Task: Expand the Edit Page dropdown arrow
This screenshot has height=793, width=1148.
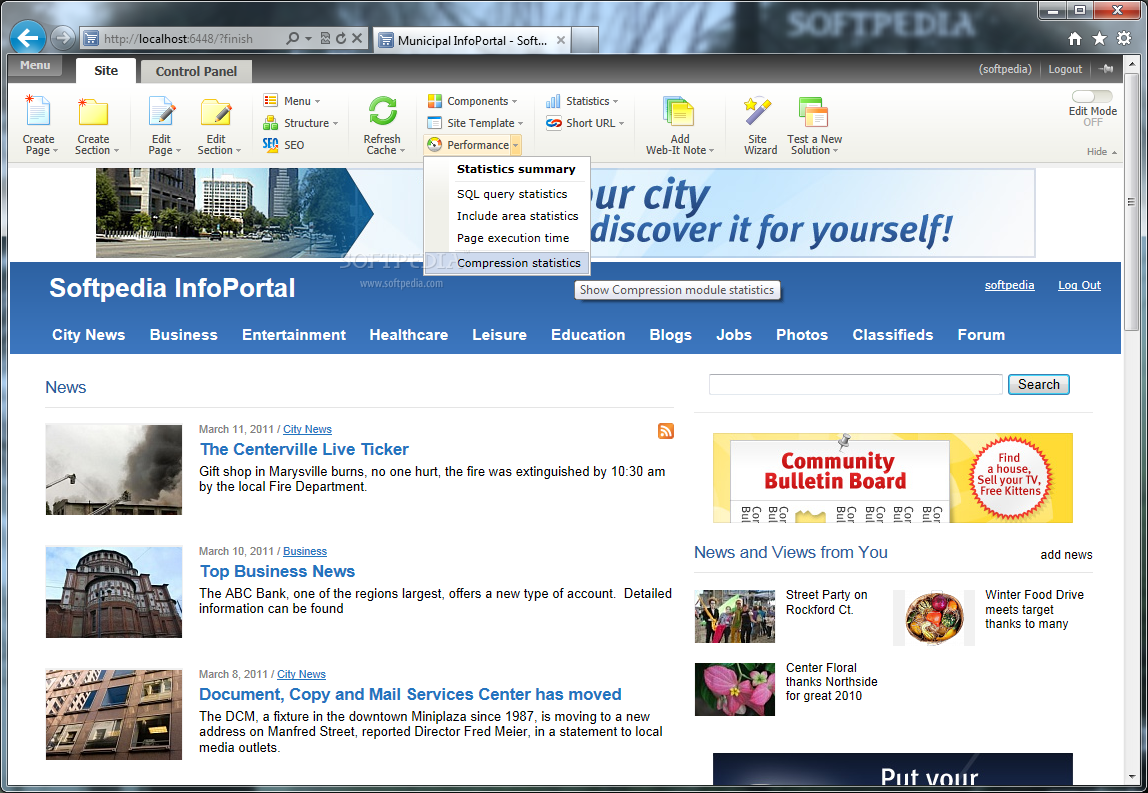Action: pos(178,151)
